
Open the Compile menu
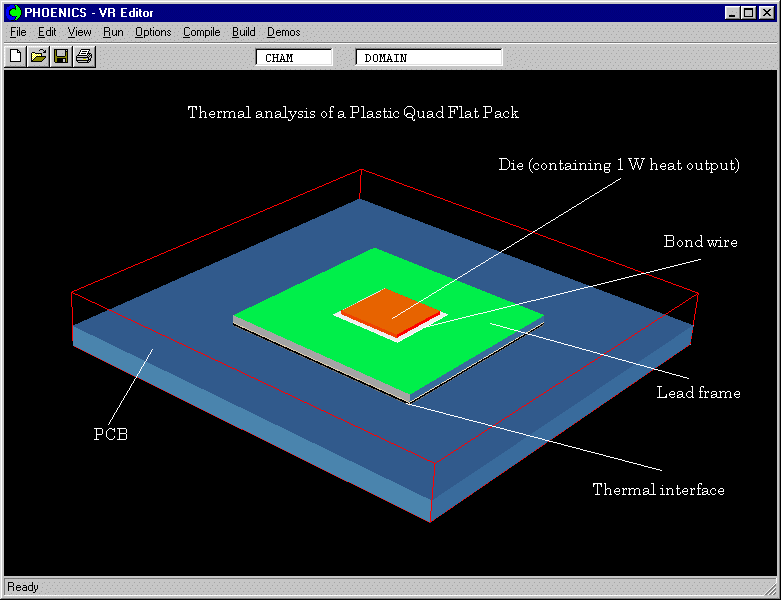point(201,32)
